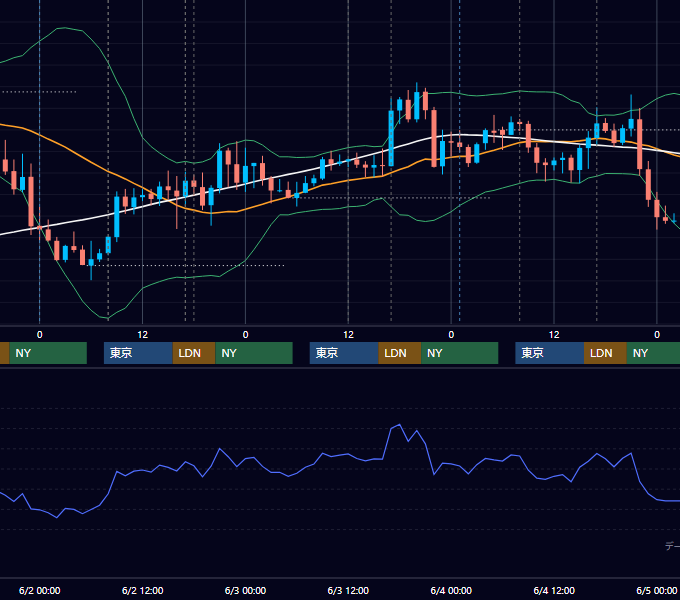This screenshot has height=600, width=680.
Task: Click the 6/4 12:00 time axis label
Action: pos(554,590)
